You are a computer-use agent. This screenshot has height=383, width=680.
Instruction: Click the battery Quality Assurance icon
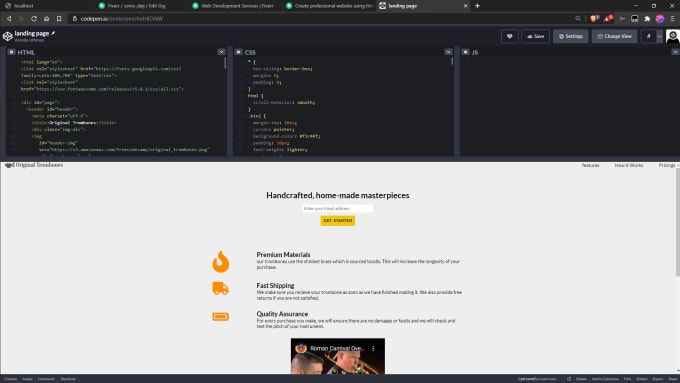click(x=220, y=317)
